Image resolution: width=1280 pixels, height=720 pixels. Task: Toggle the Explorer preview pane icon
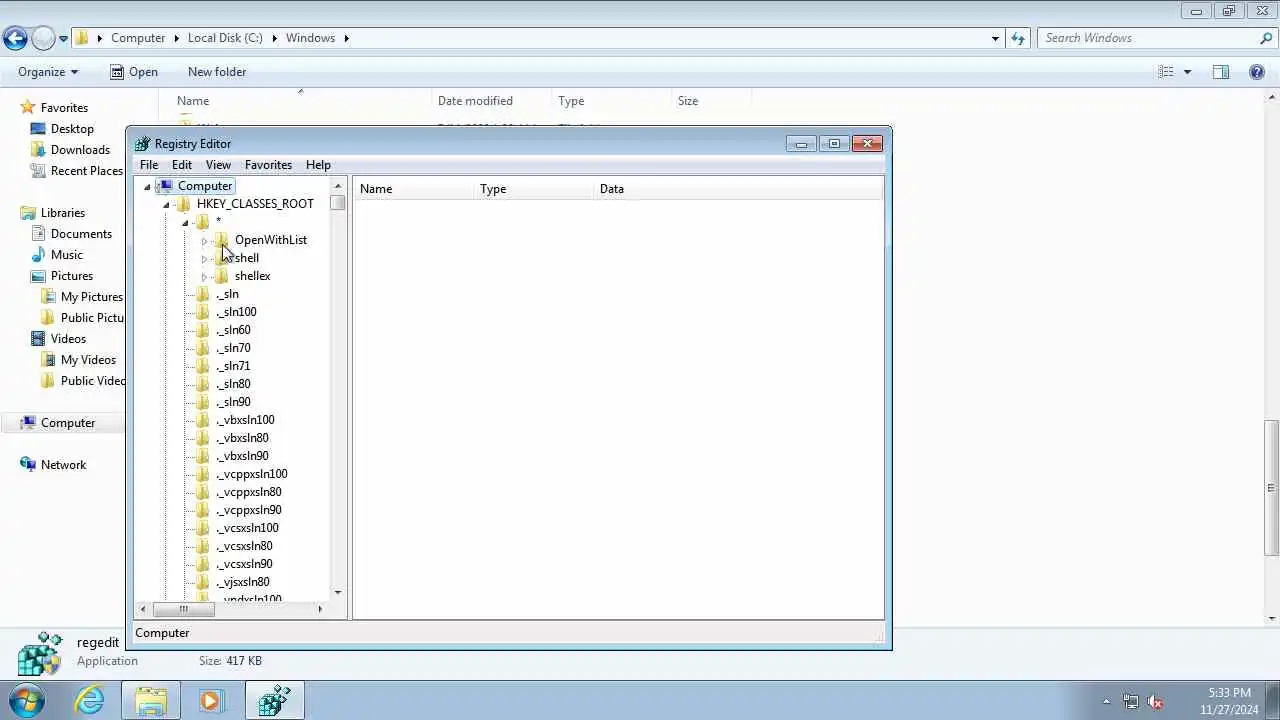pyautogui.click(x=1220, y=72)
